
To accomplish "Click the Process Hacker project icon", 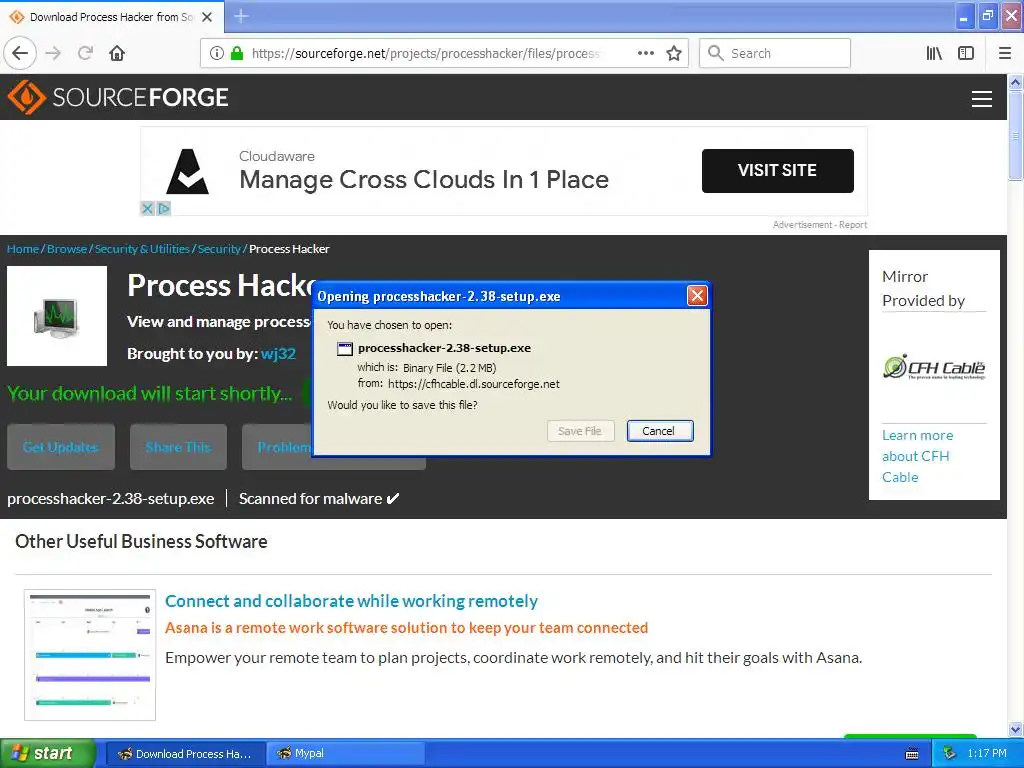I will 57,316.
